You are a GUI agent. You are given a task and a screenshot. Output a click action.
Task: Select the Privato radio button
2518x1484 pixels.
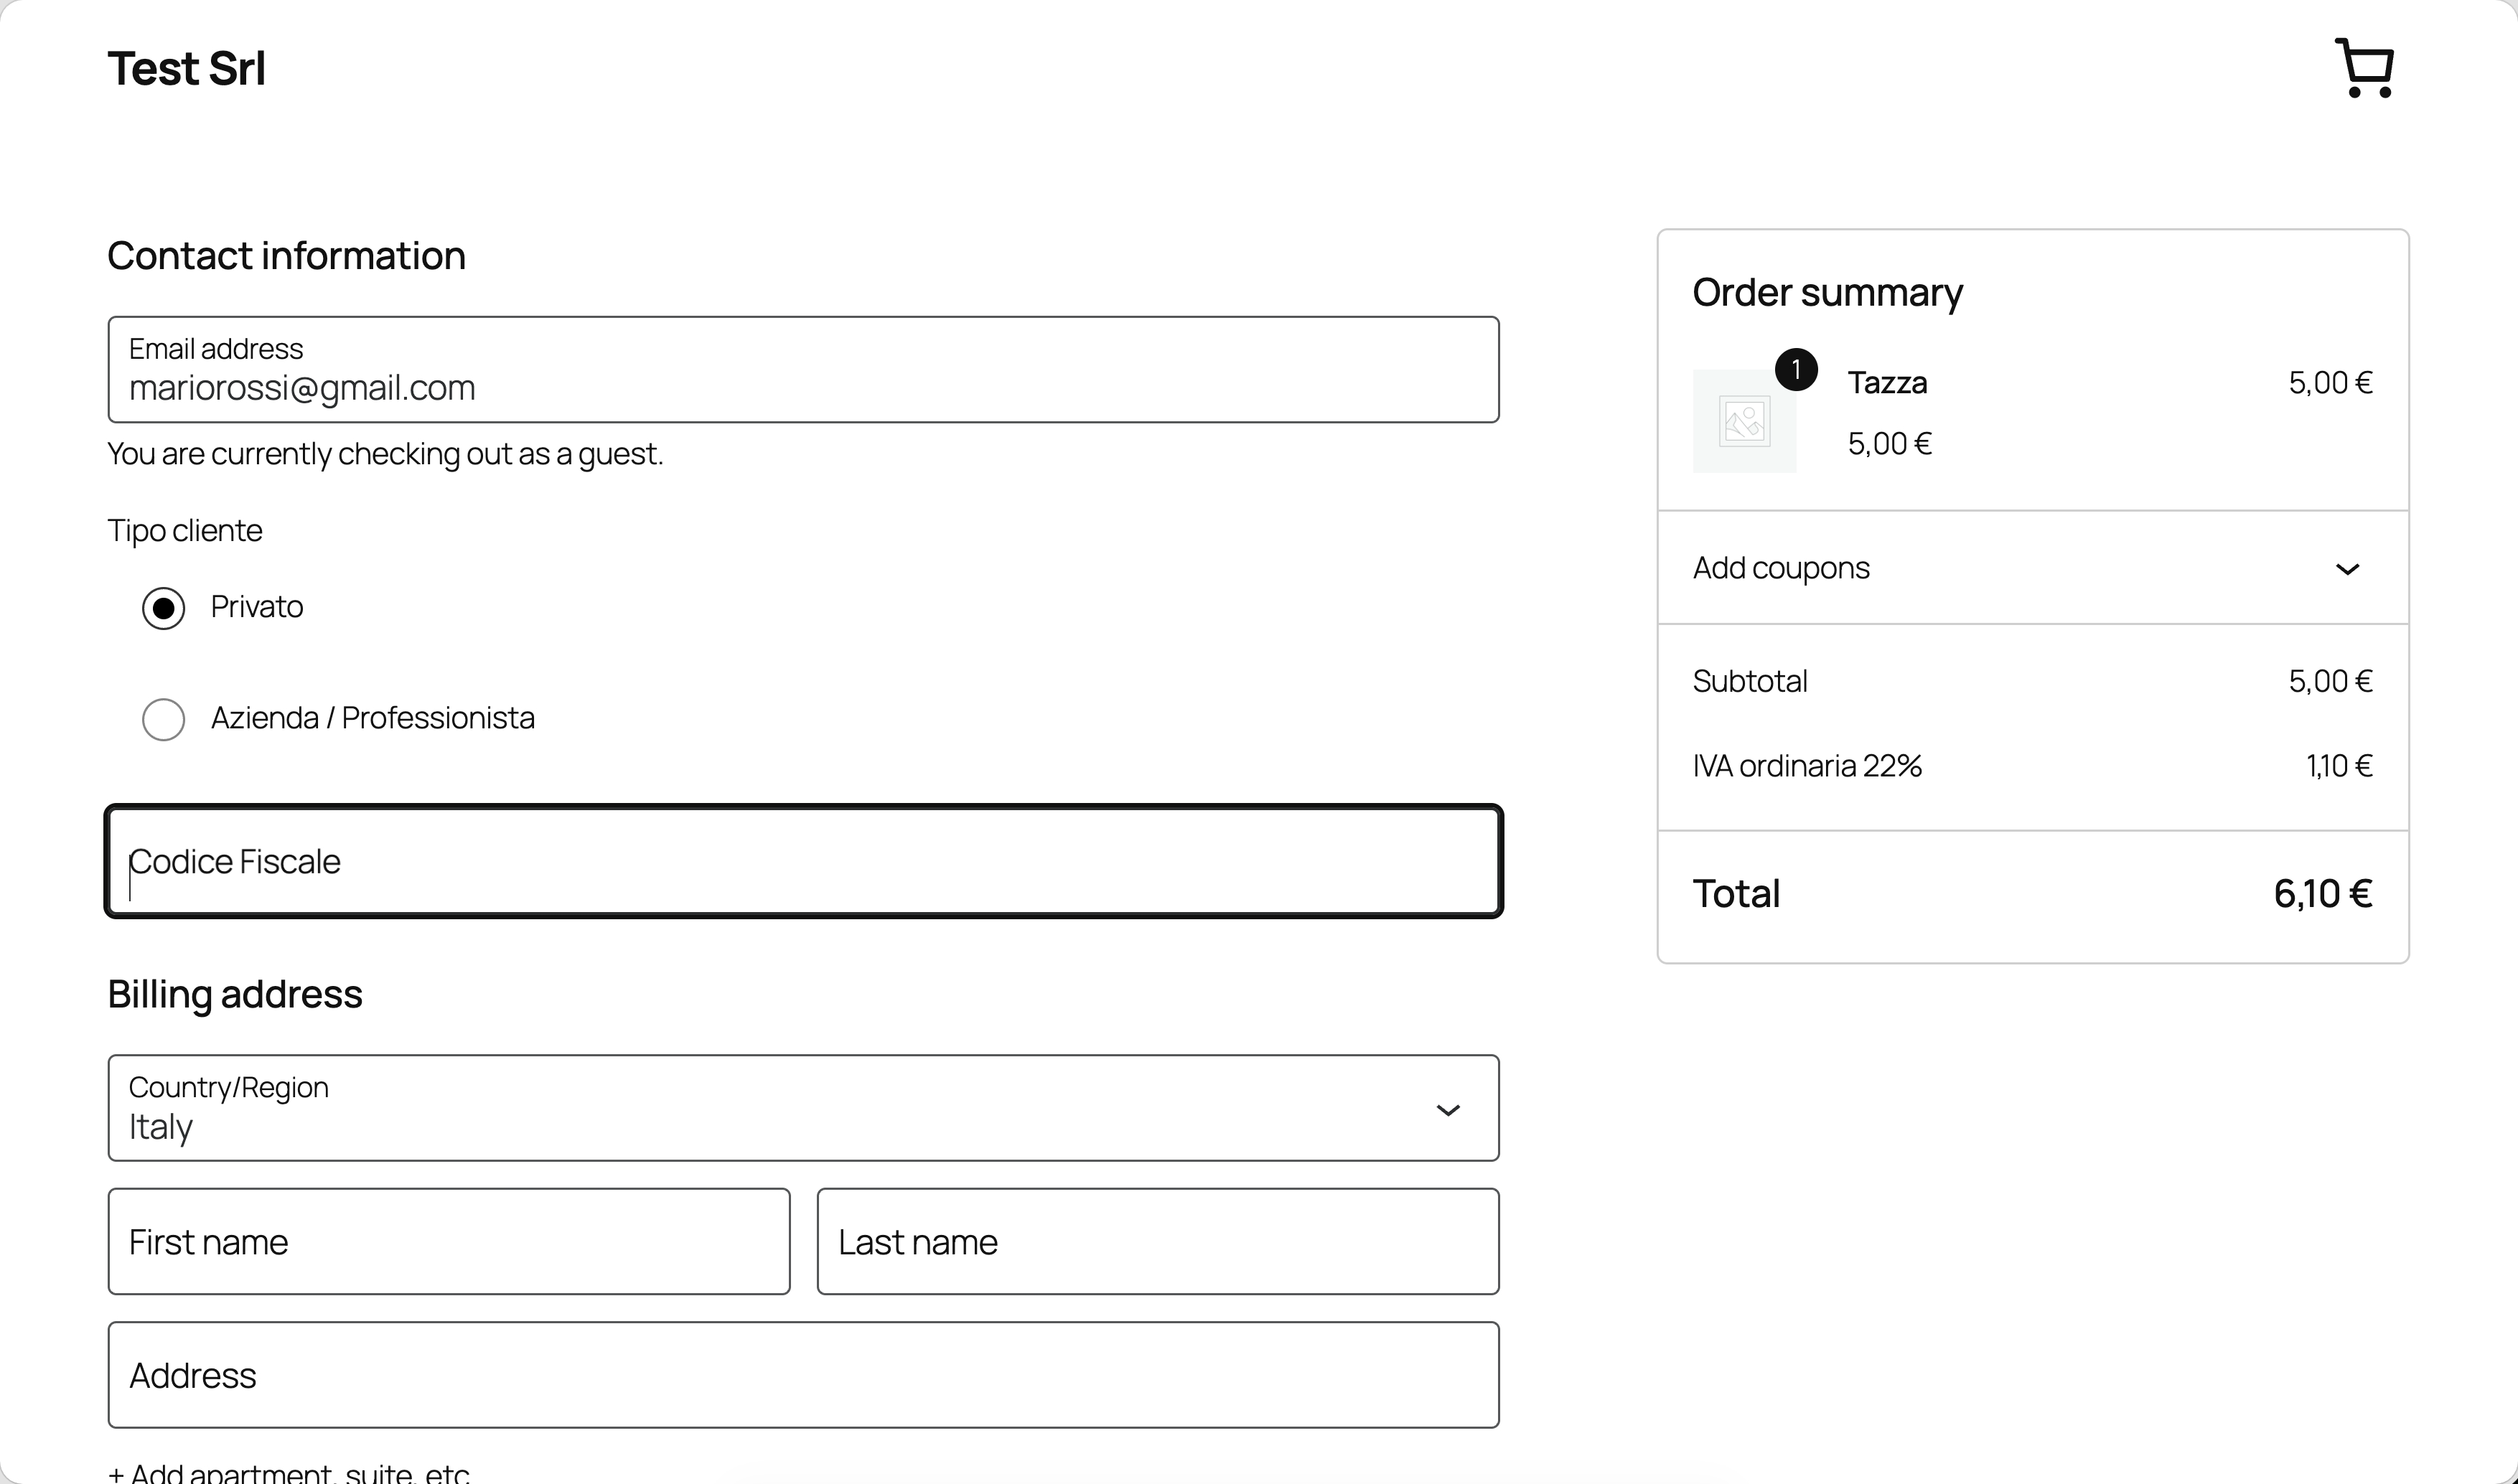coord(163,608)
